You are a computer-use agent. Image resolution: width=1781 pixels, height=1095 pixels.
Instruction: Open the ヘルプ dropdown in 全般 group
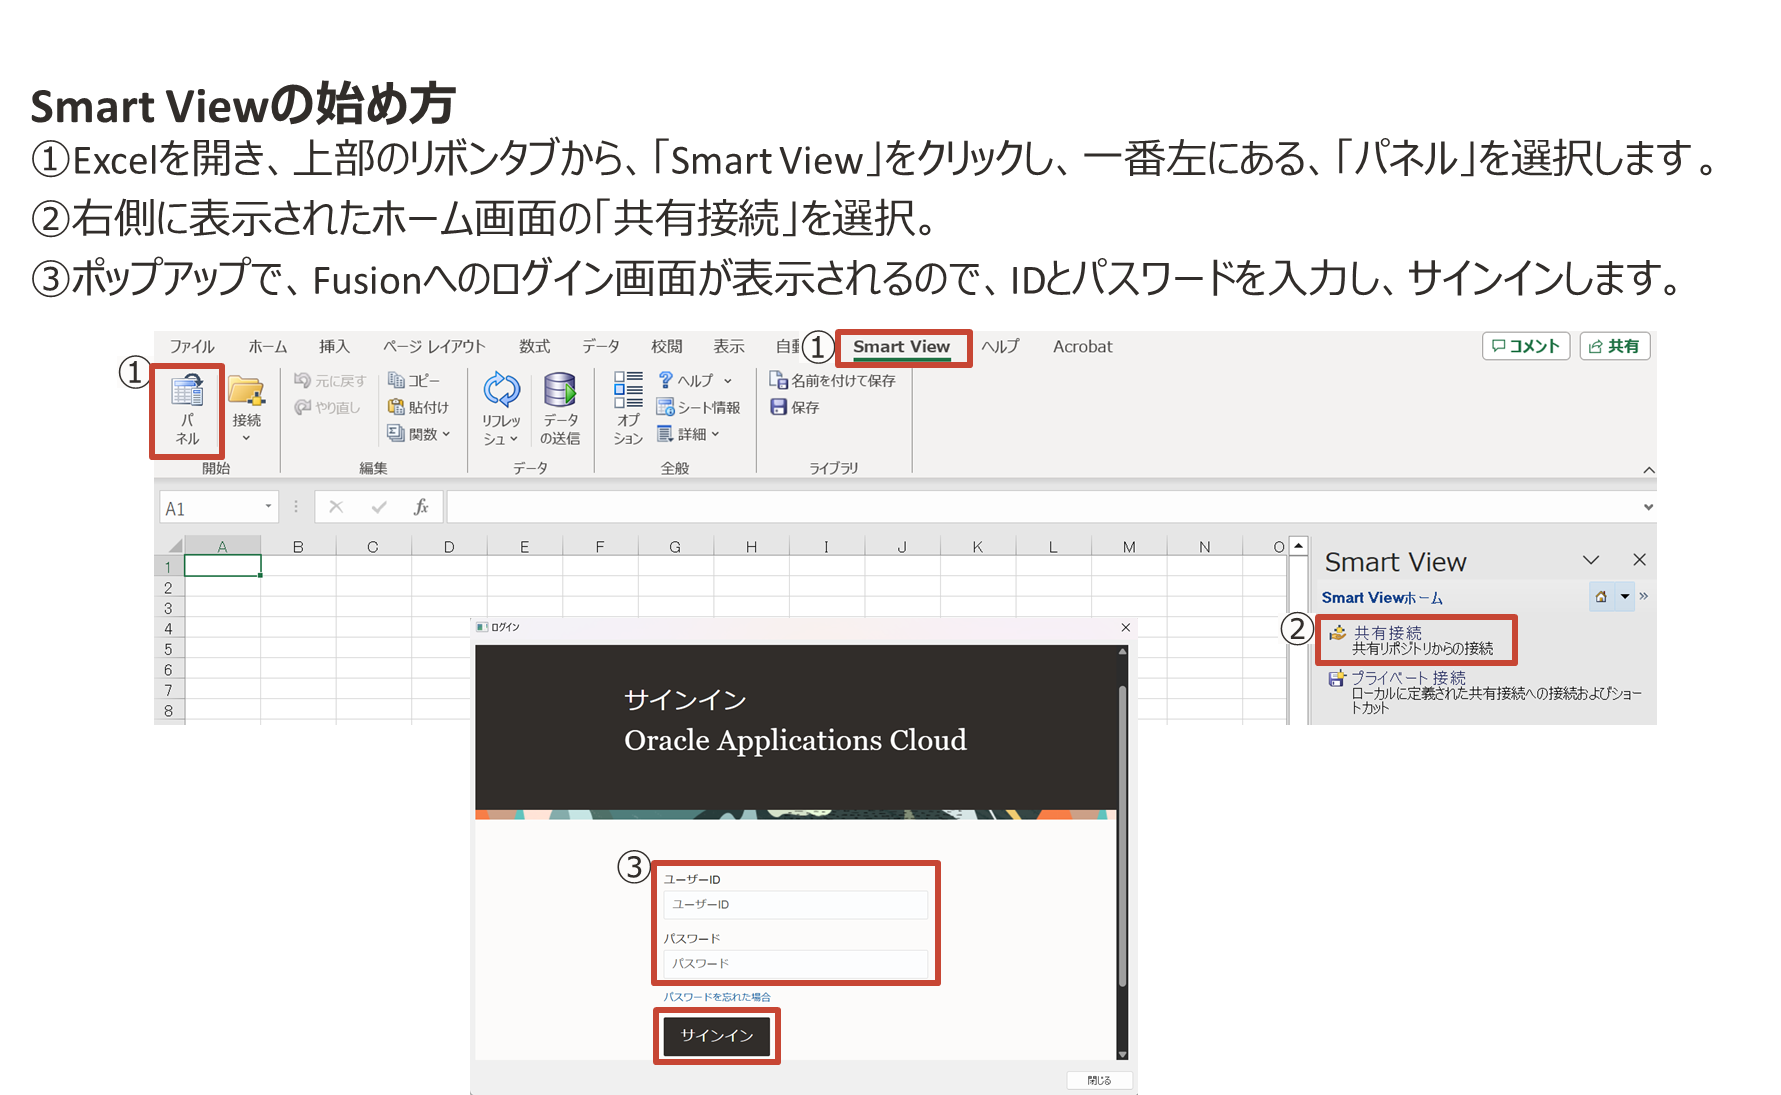(728, 381)
